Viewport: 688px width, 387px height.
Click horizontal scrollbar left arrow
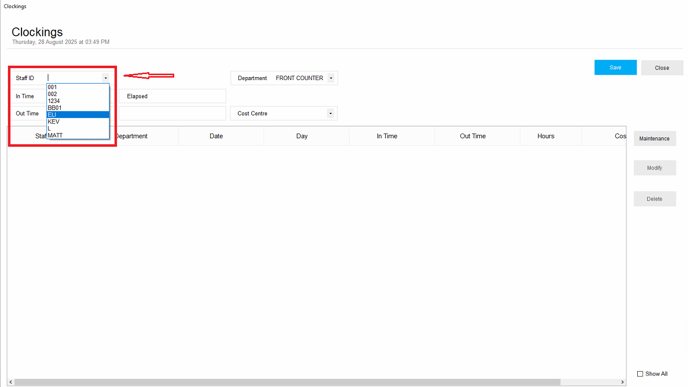tap(11, 382)
